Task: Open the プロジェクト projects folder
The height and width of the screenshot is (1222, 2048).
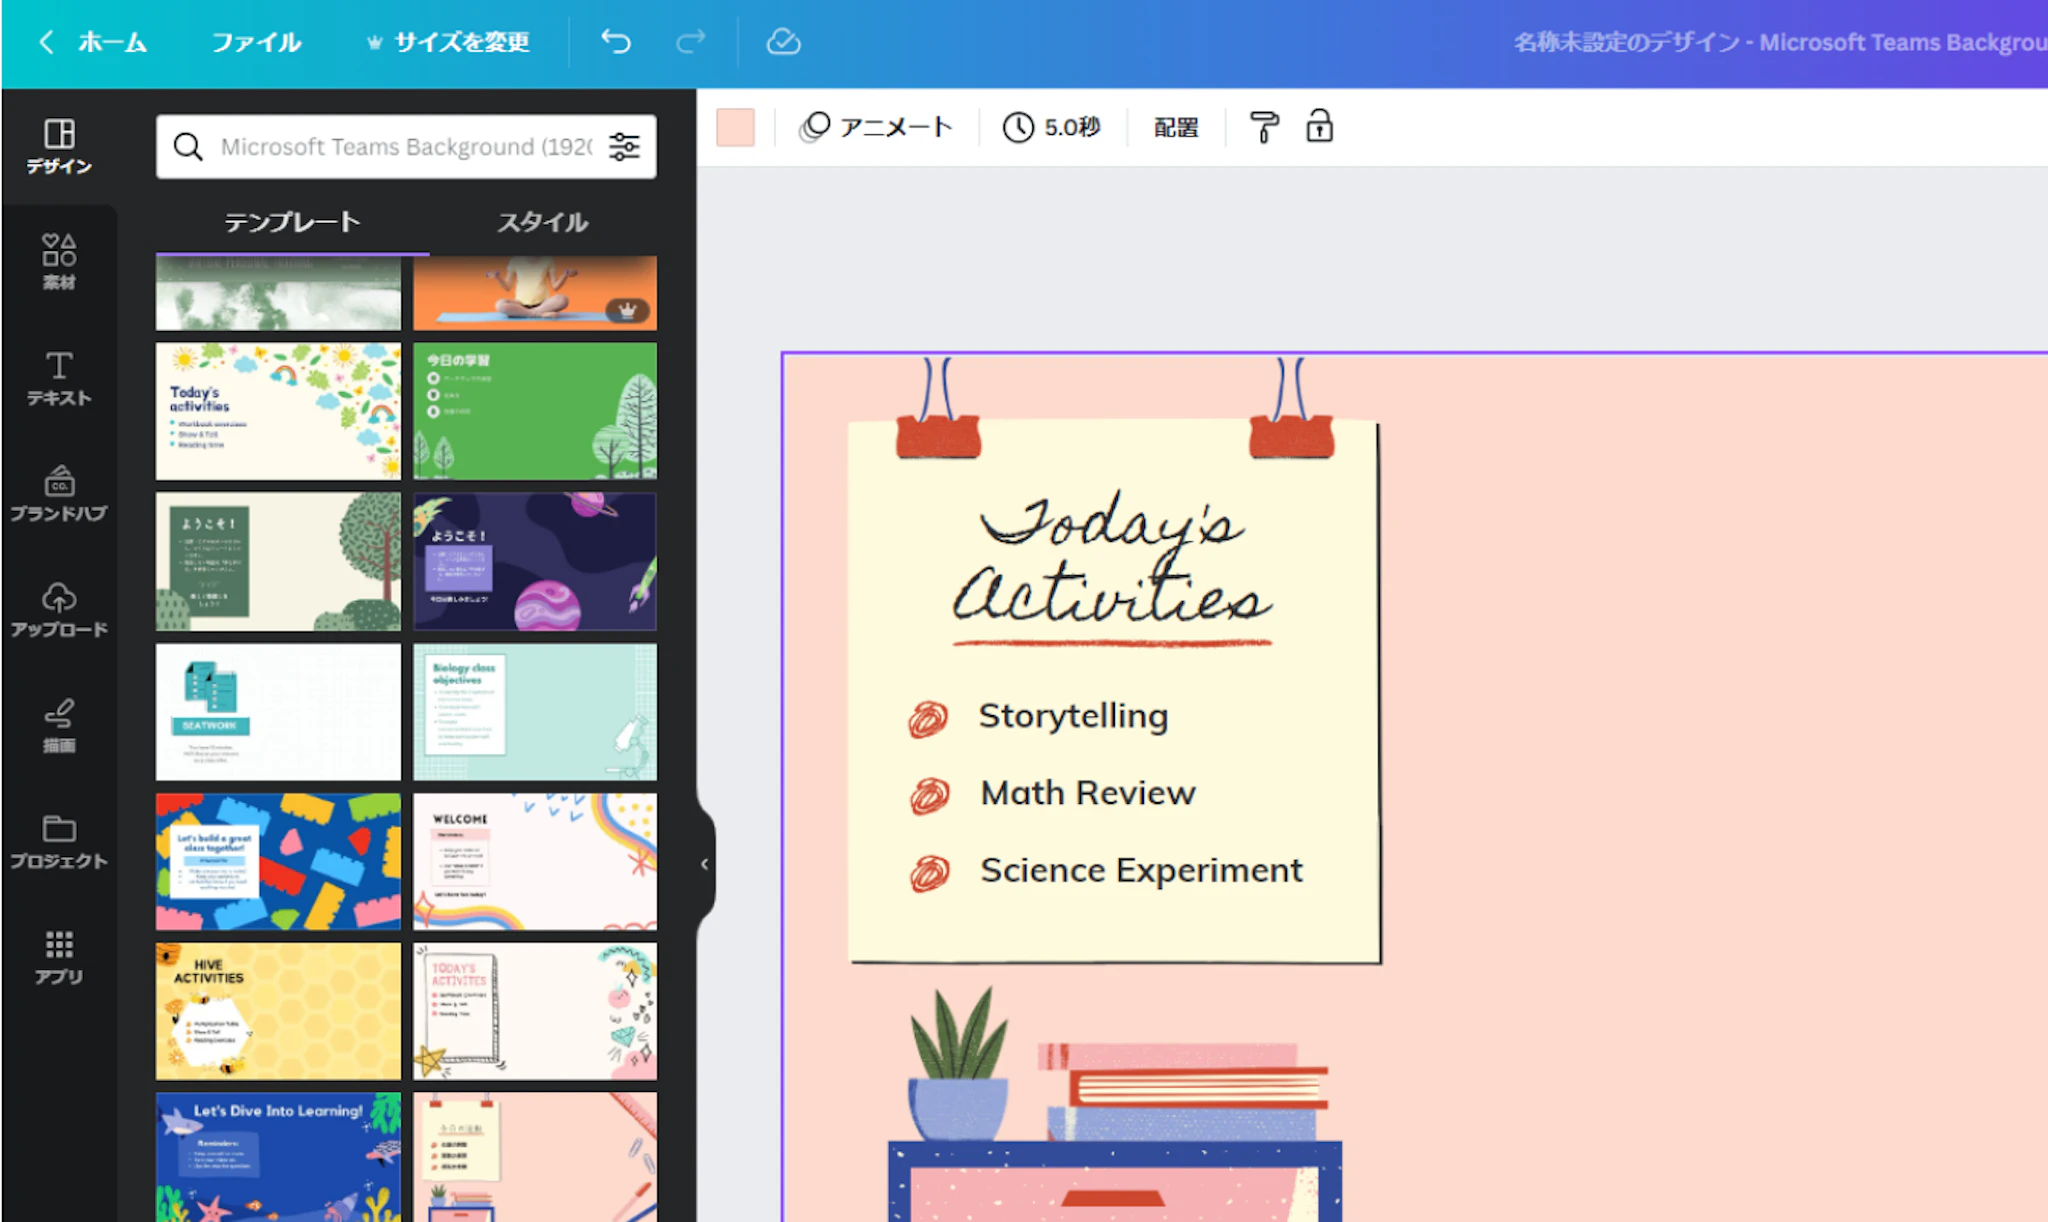Action: (59, 842)
